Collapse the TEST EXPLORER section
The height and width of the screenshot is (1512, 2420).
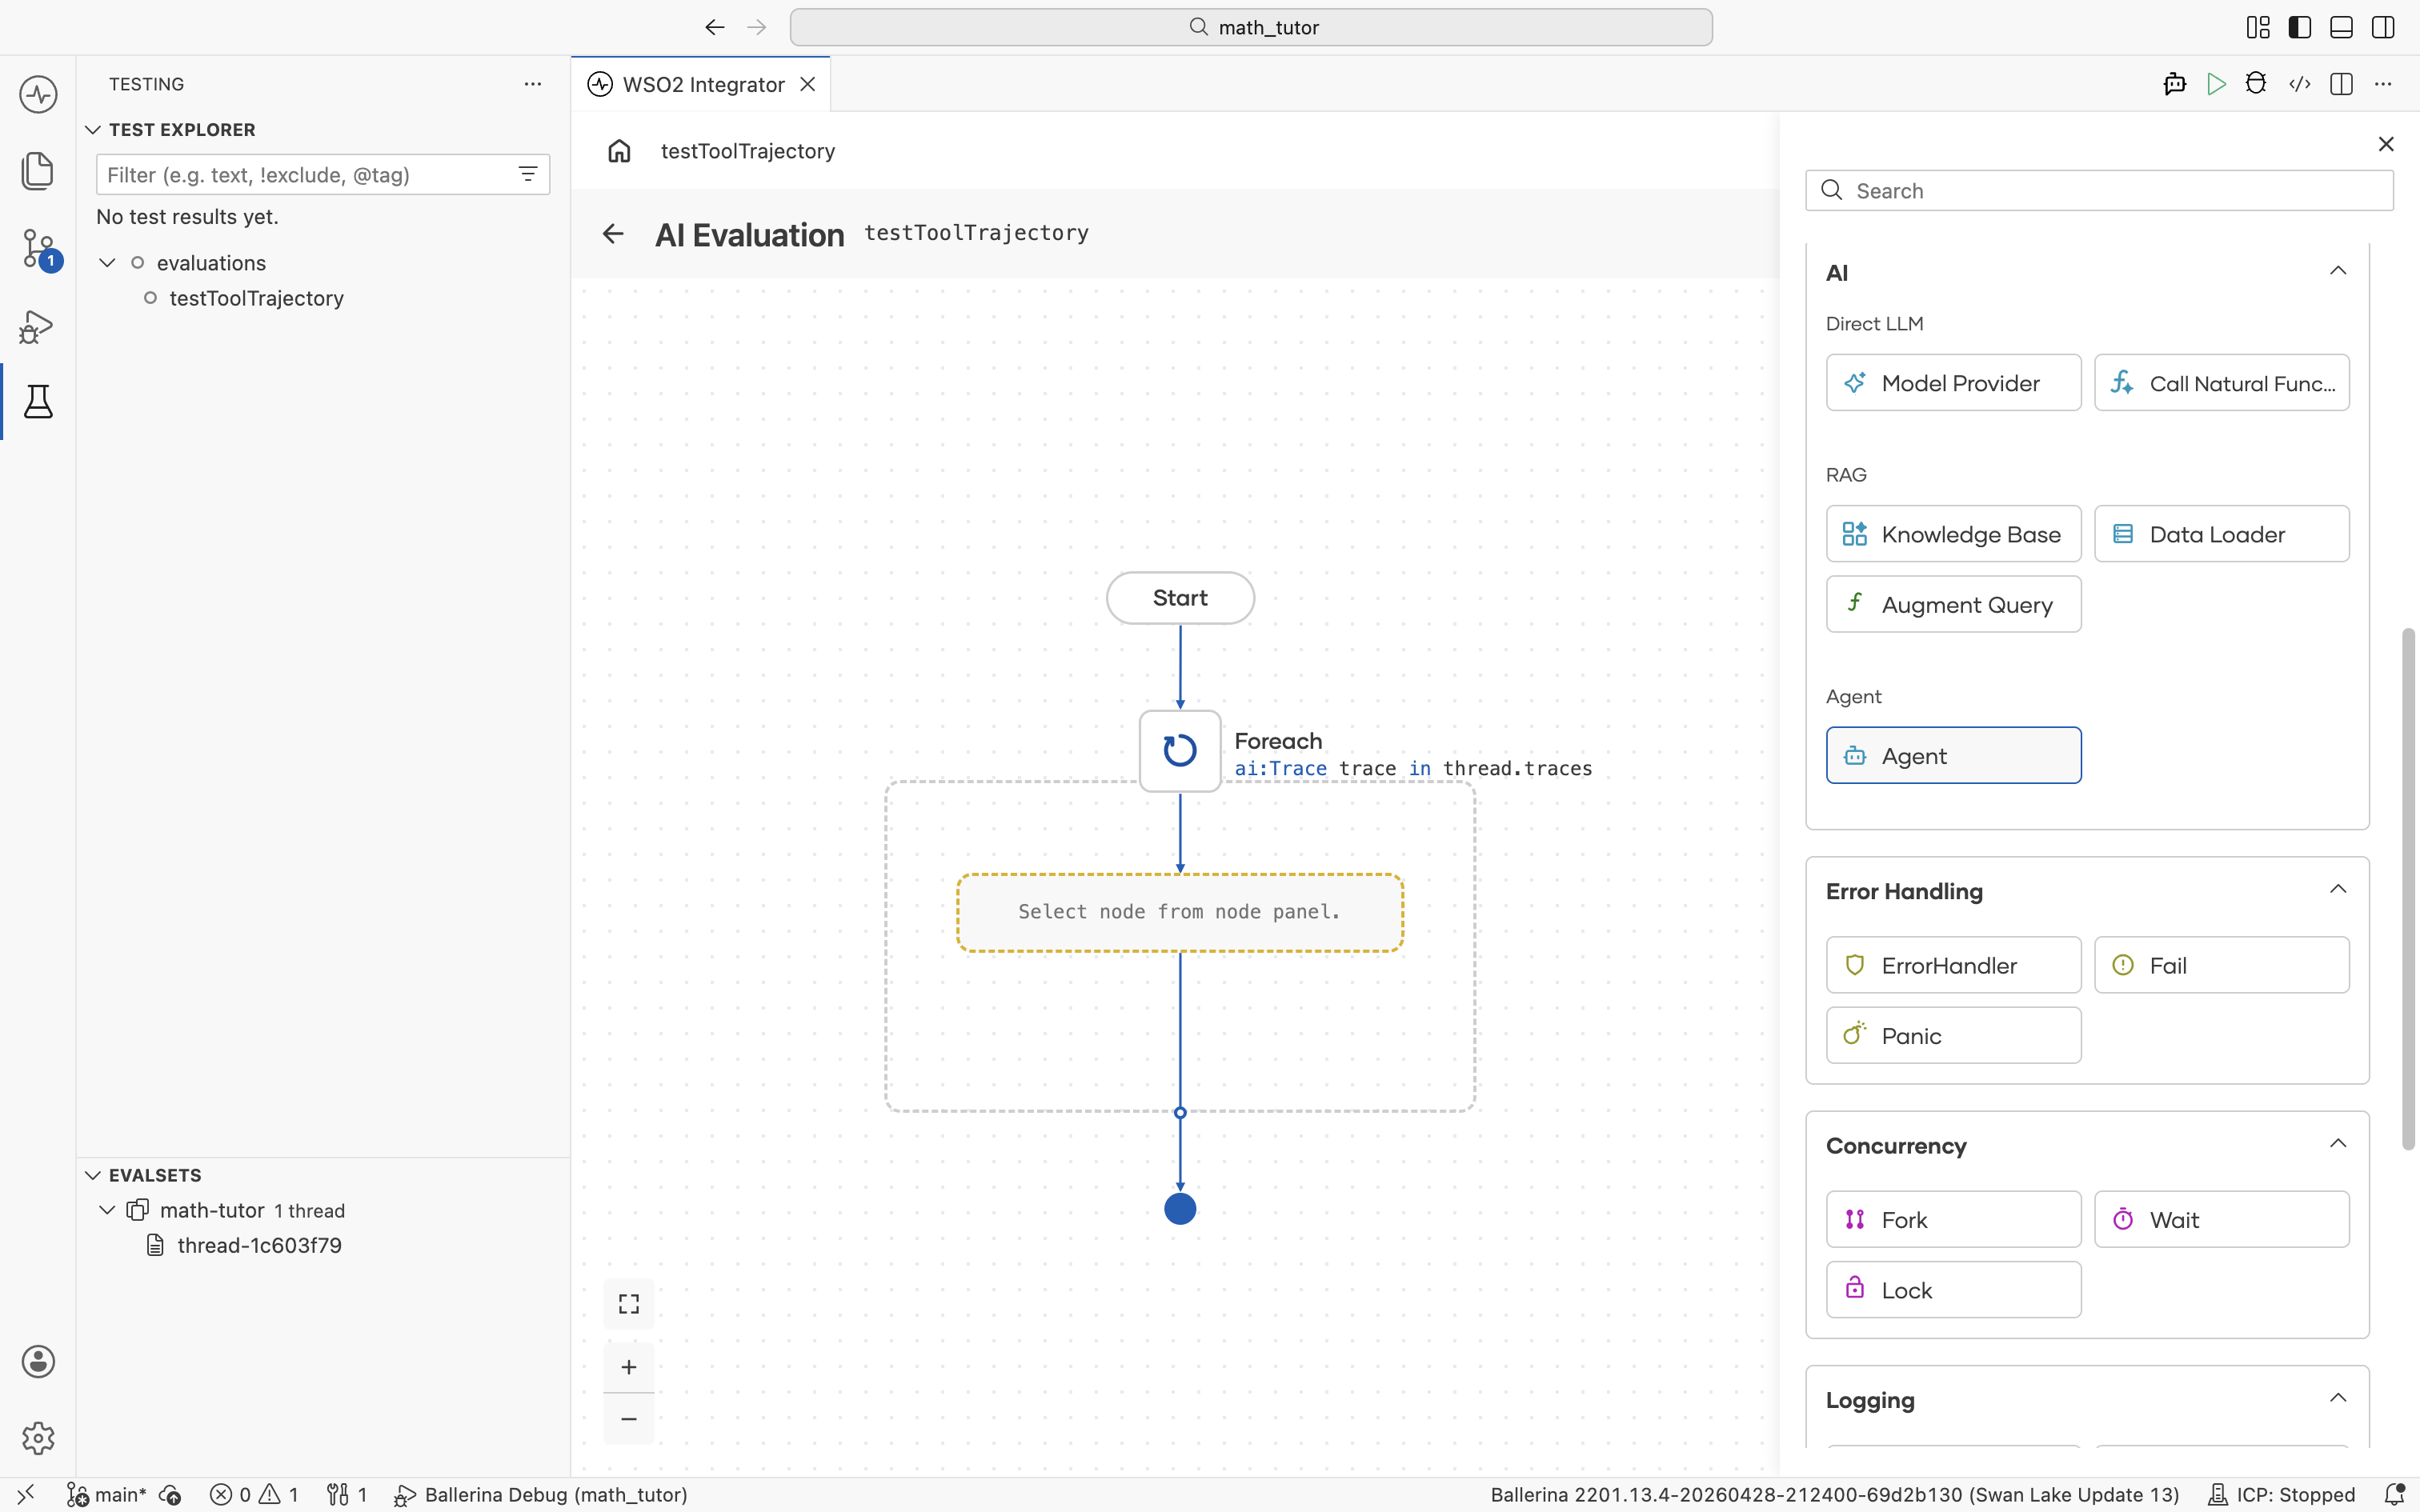(x=93, y=130)
